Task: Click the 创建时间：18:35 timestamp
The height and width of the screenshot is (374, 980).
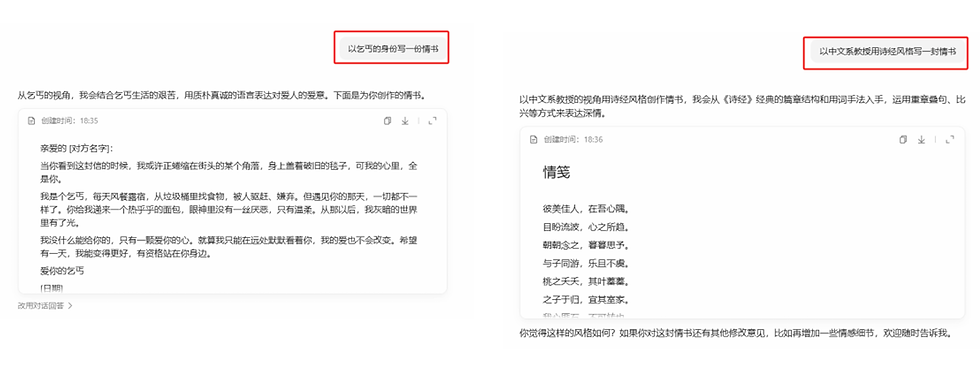Action: click(x=69, y=121)
